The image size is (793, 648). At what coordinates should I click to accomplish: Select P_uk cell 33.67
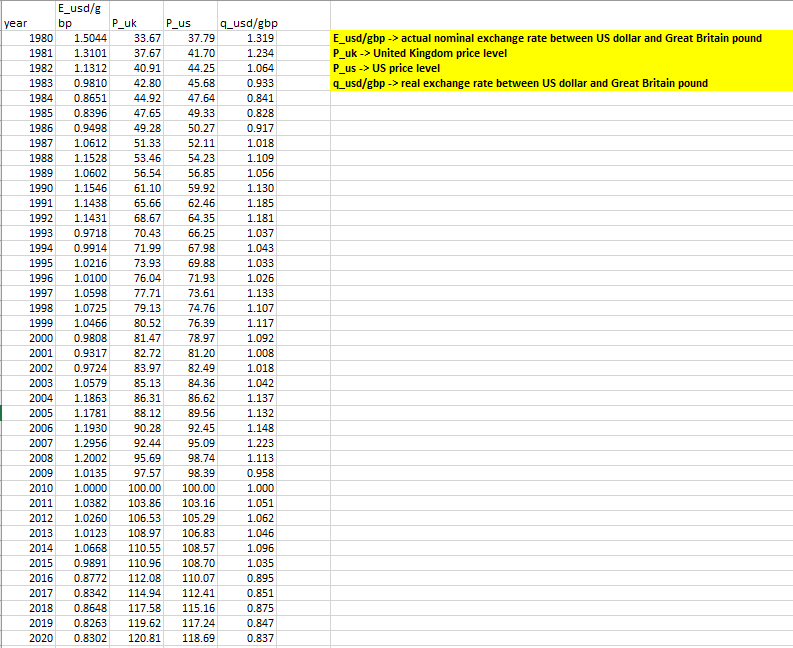[x=137, y=38]
